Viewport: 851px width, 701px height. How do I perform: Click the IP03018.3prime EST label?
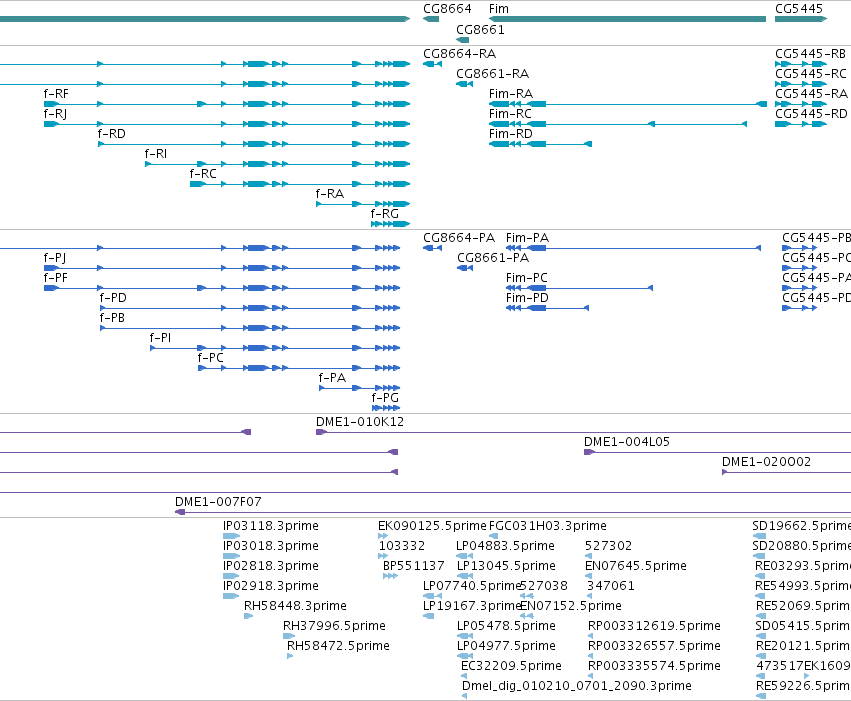[x=271, y=546]
